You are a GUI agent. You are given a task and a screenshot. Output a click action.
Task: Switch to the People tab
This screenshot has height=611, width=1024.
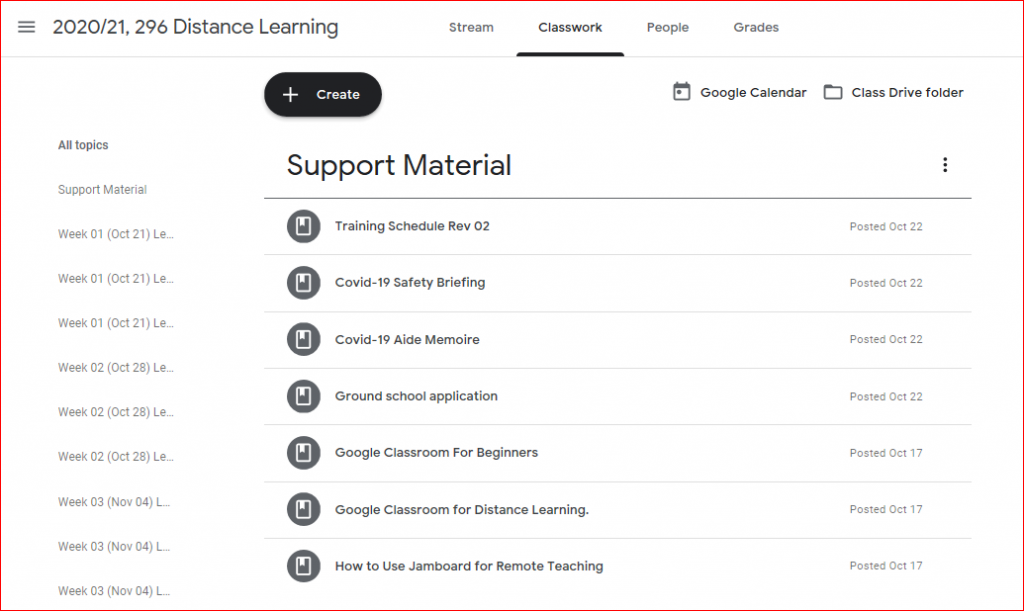click(x=667, y=27)
